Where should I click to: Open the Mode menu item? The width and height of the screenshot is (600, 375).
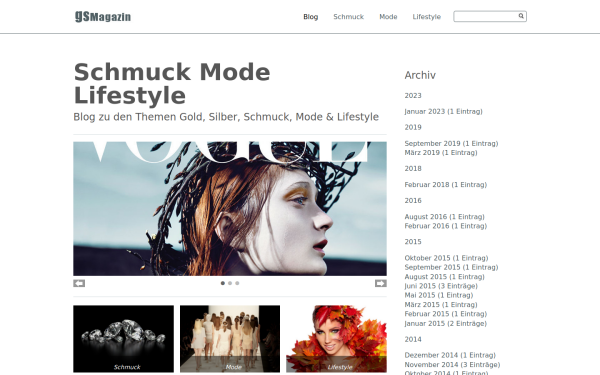(388, 17)
